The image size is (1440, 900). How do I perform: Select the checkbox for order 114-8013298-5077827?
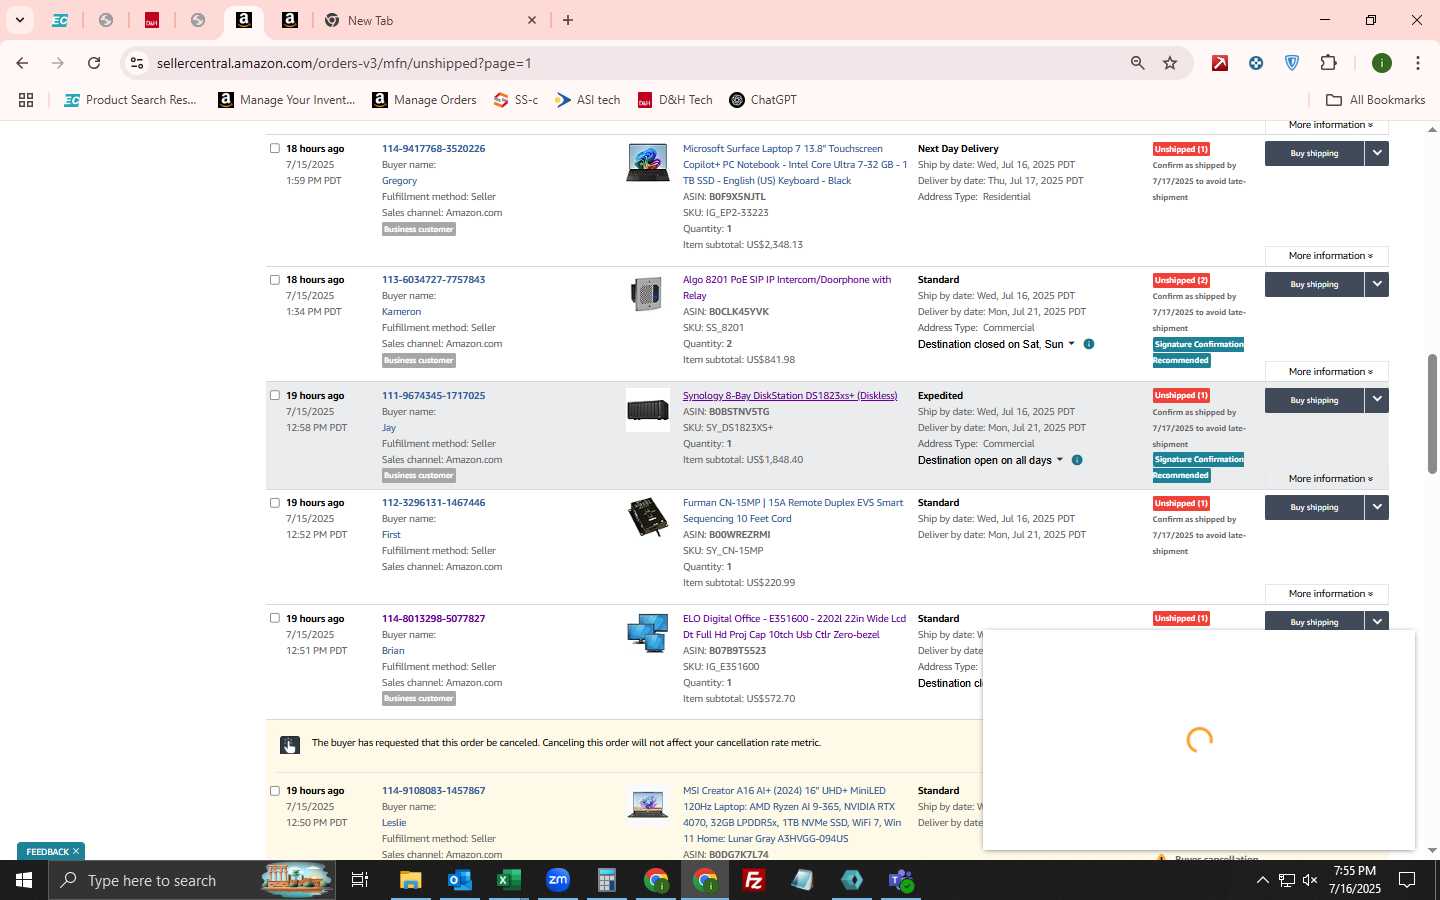coord(275,618)
